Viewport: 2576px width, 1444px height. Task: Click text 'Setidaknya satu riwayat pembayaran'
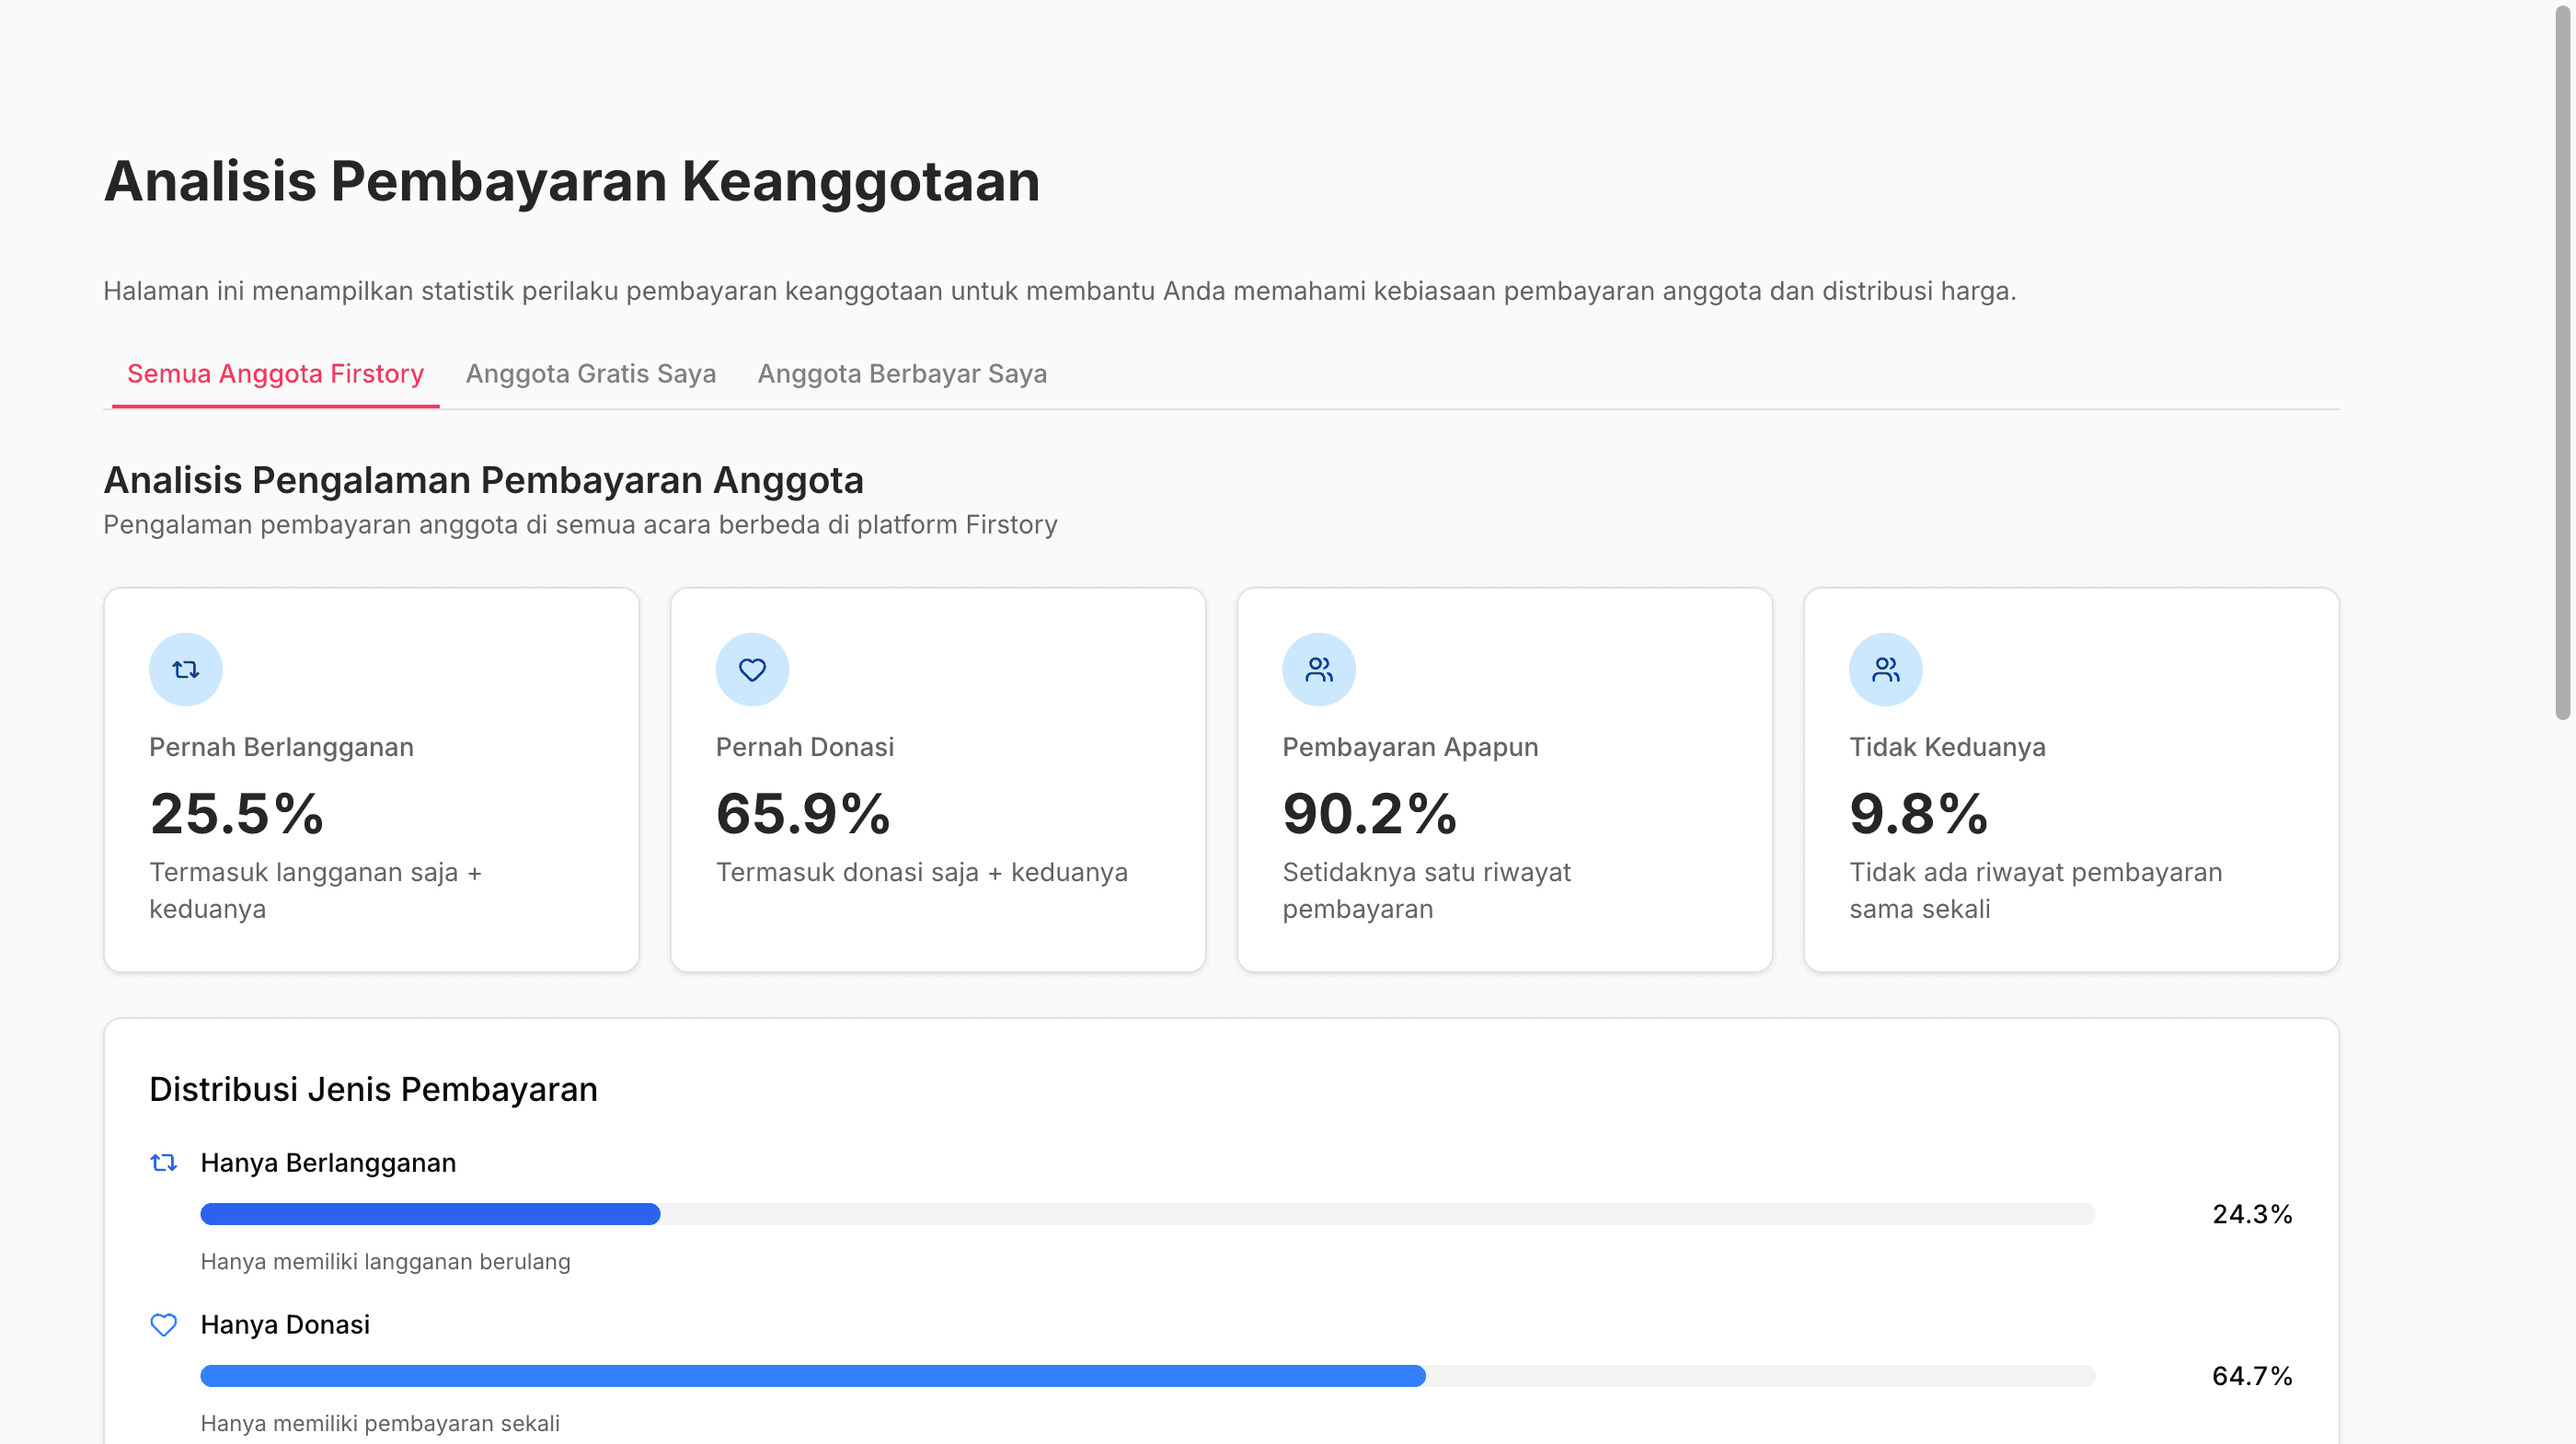click(1426, 890)
